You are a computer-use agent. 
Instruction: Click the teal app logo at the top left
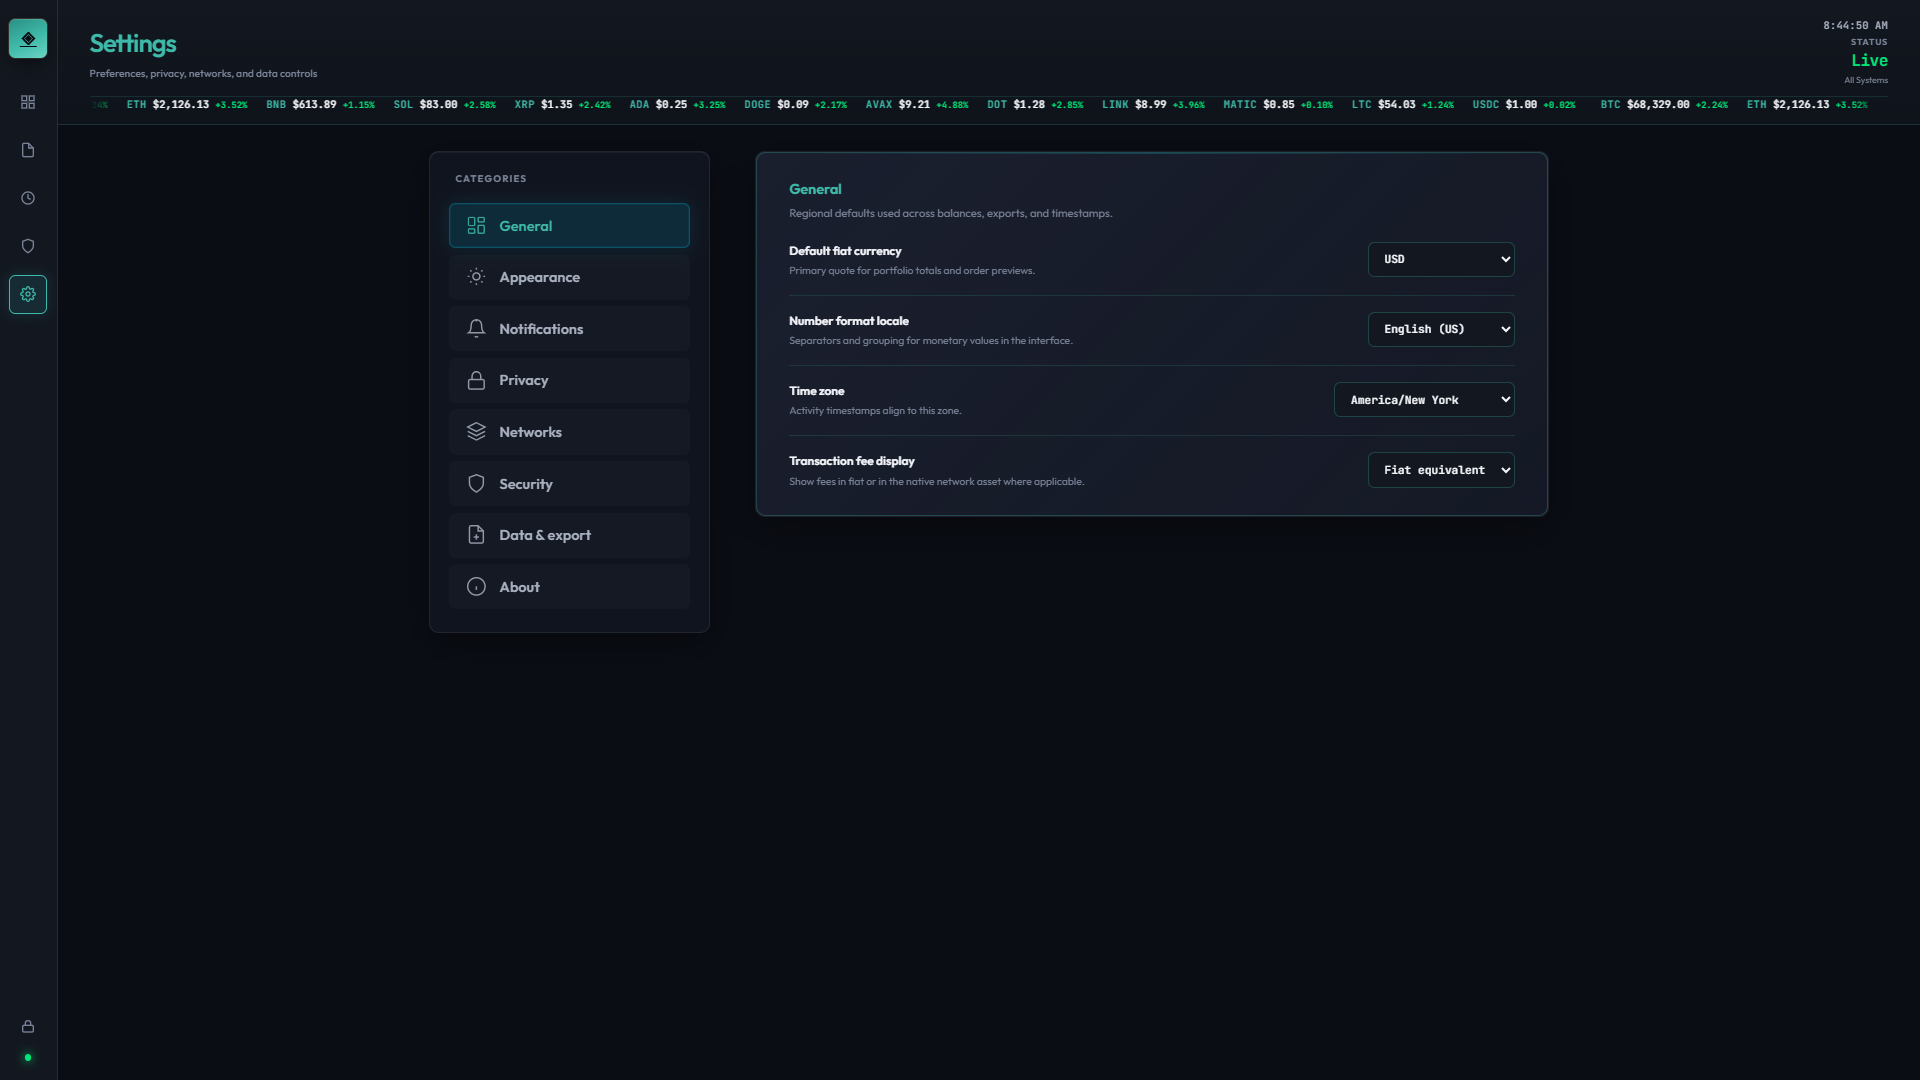click(27, 38)
